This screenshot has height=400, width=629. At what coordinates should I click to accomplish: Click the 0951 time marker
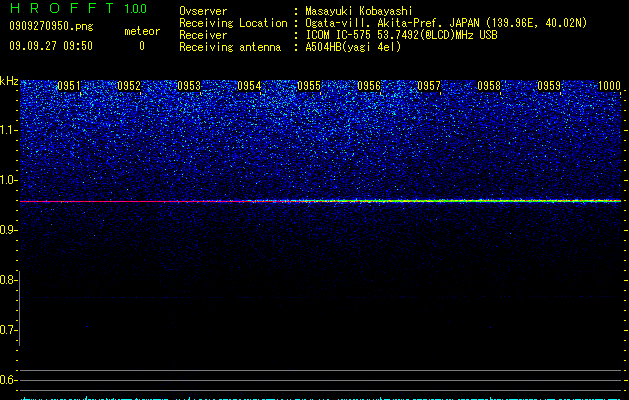(69, 86)
